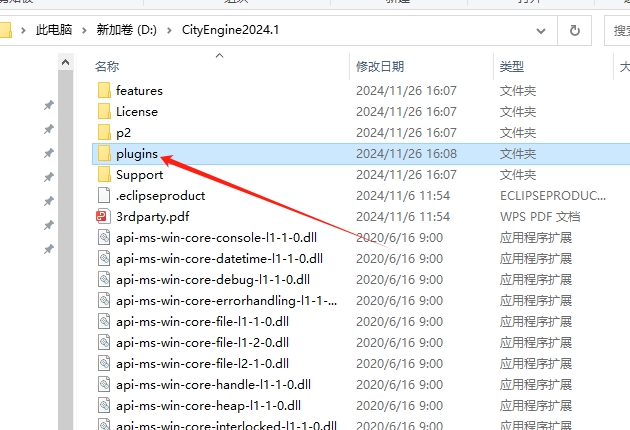
Task: Click the Support folder icon
Action: point(104,174)
